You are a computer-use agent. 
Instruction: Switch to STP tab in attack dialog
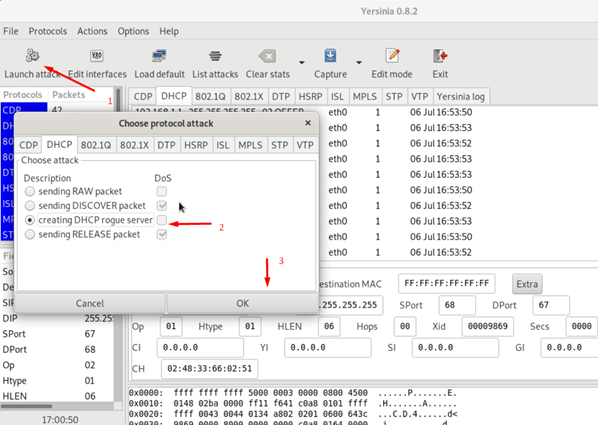280,145
